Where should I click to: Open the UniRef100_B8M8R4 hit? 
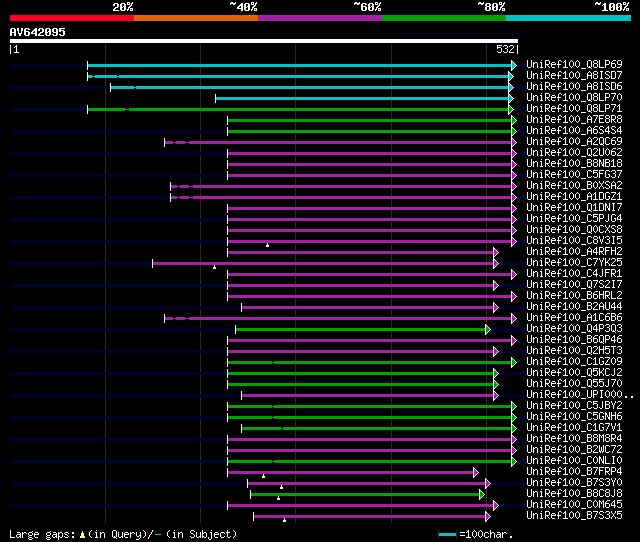(574, 439)
